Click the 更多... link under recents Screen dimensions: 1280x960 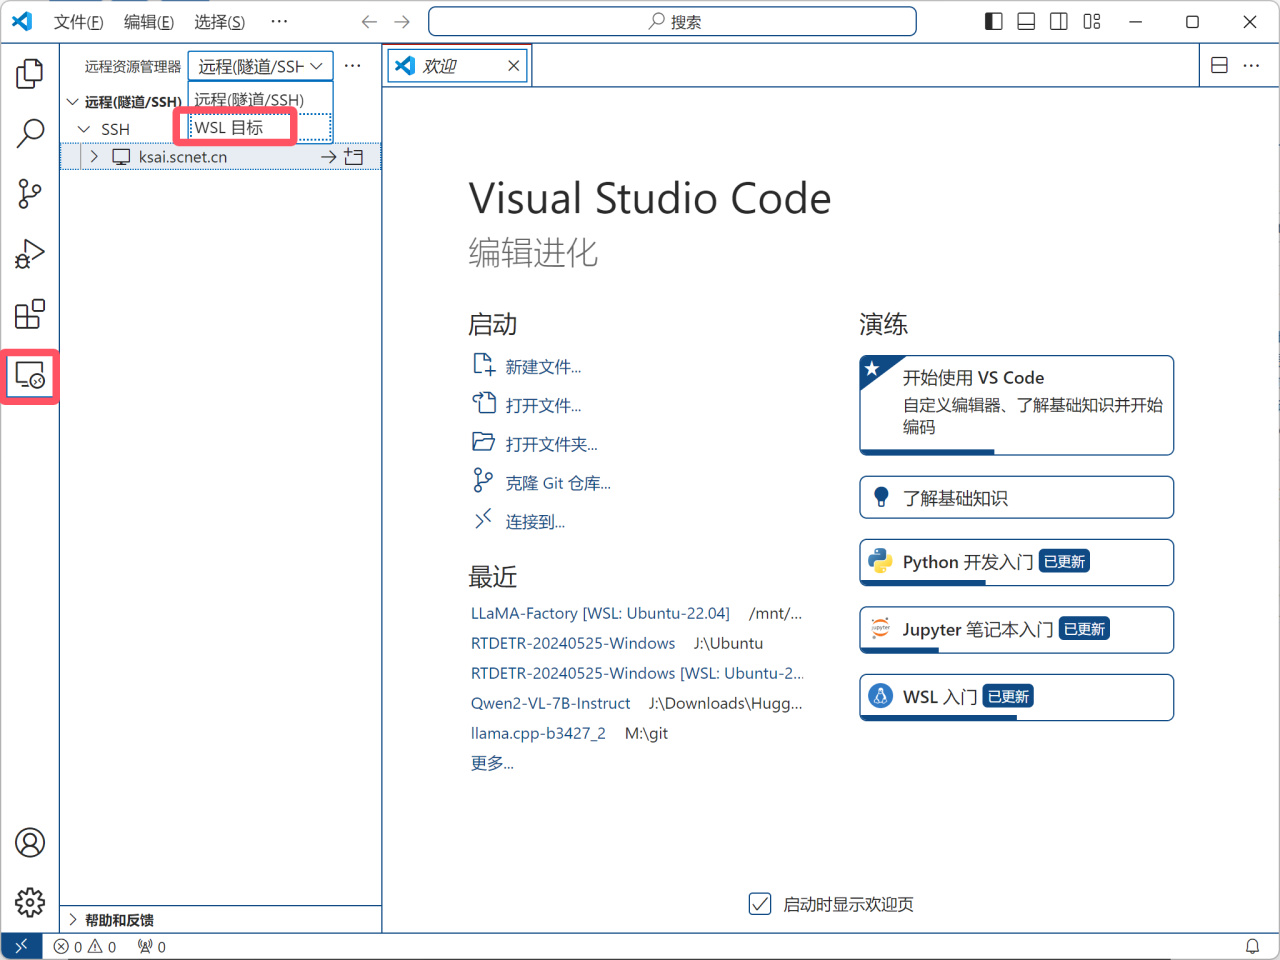[x=492, y=763]
